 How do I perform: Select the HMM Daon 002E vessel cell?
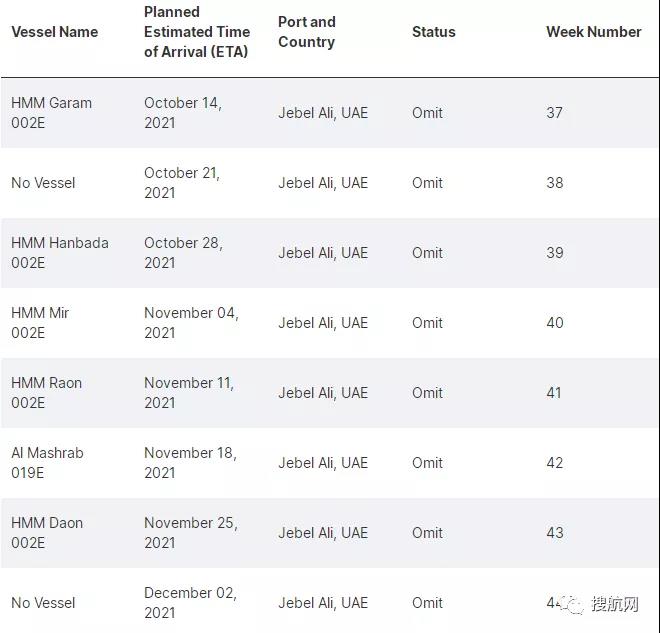(x=47, y=533)
